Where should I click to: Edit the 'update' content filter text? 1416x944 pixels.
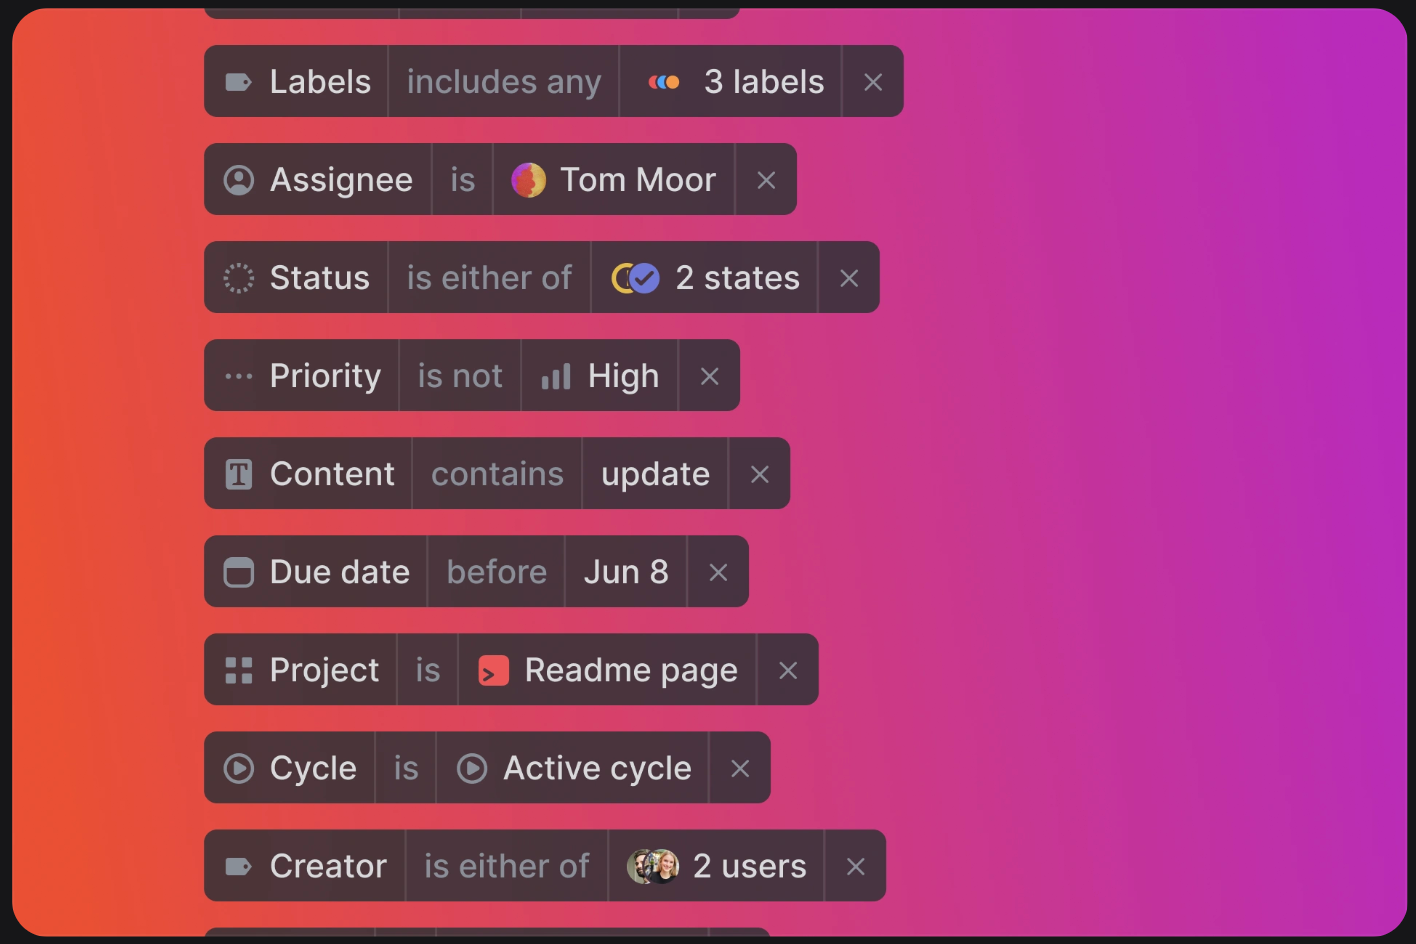[655, 474]
